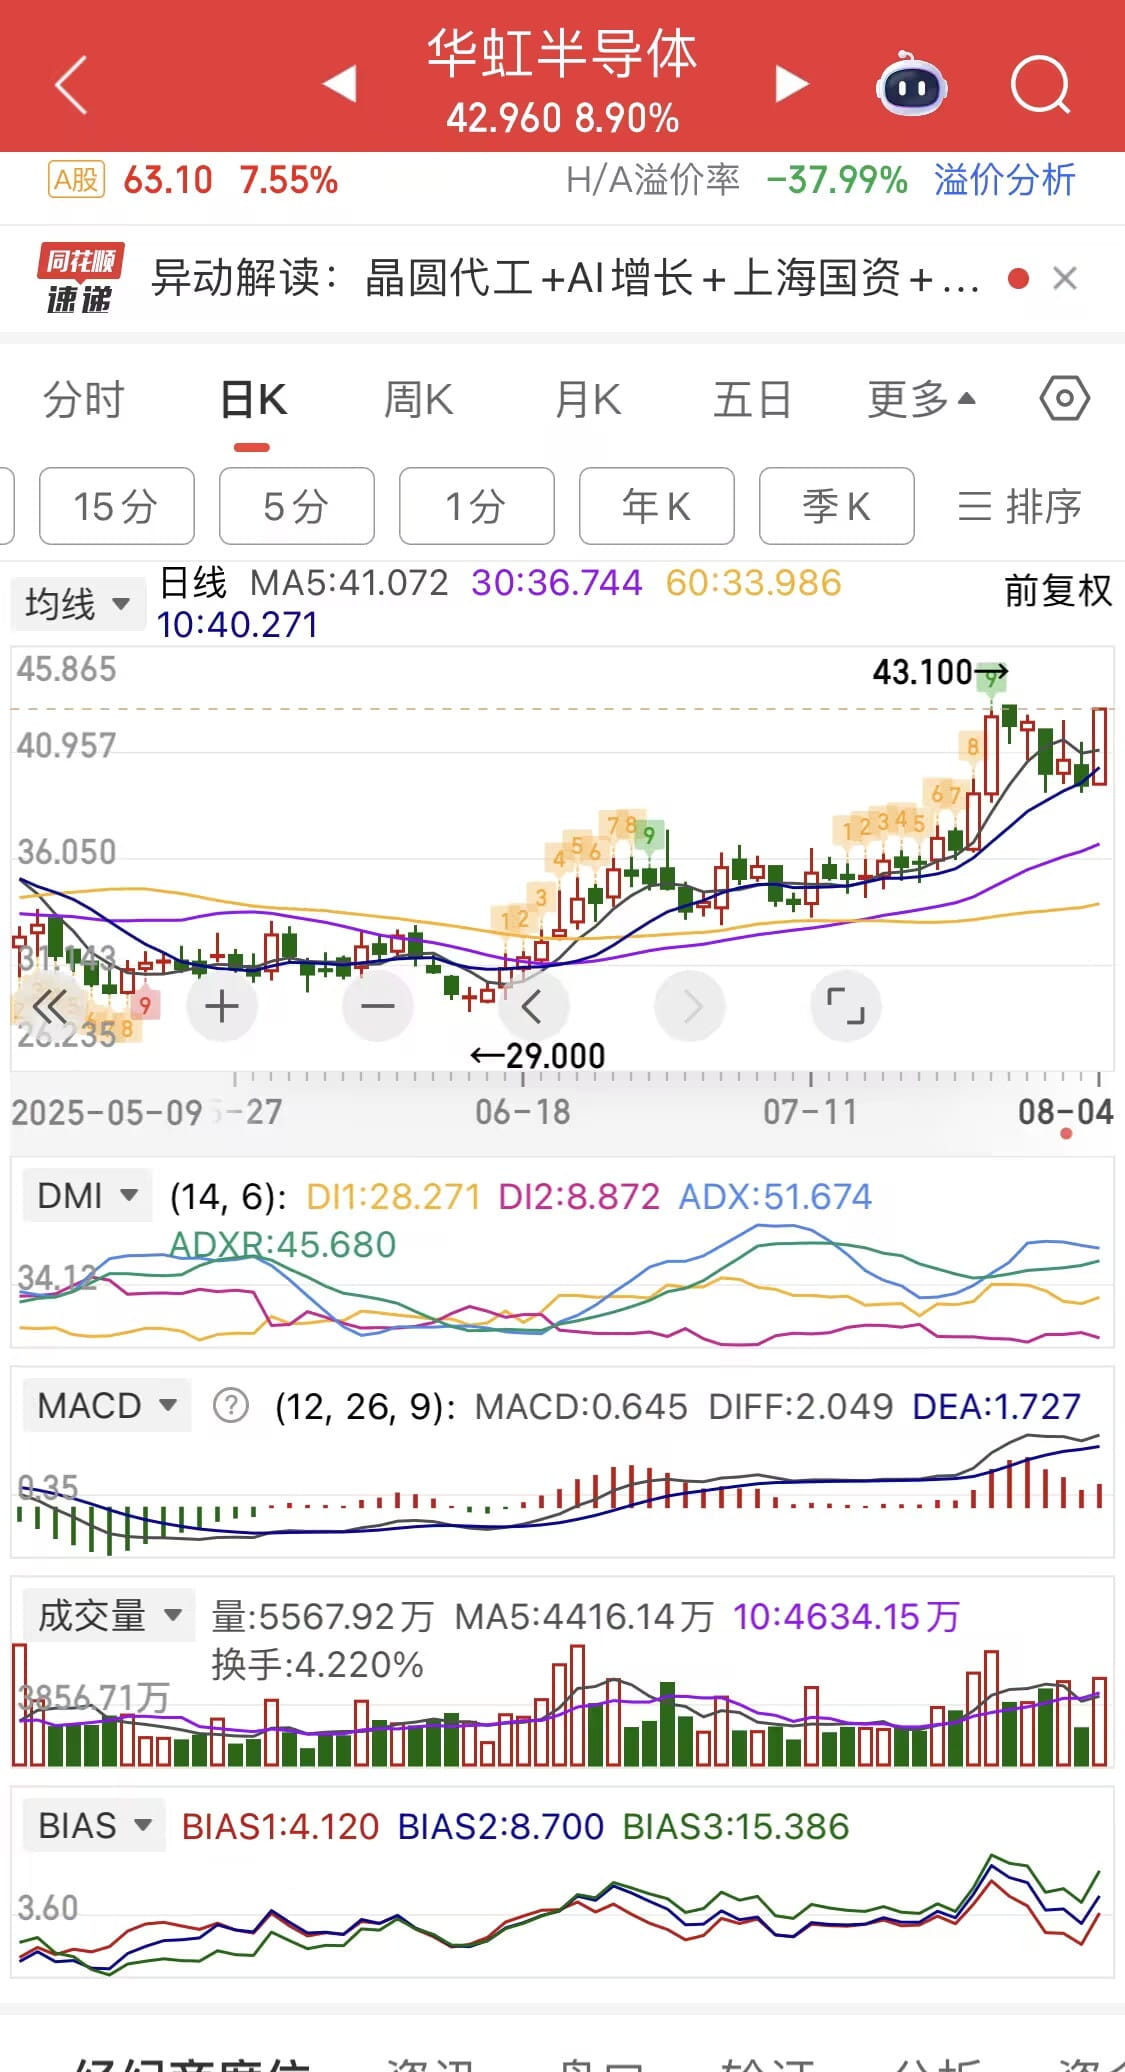The height and width of the screenshot is (2072, 1125).
Task: Tap the DEA:1.727 value
Action: [x=996, y=1406]
